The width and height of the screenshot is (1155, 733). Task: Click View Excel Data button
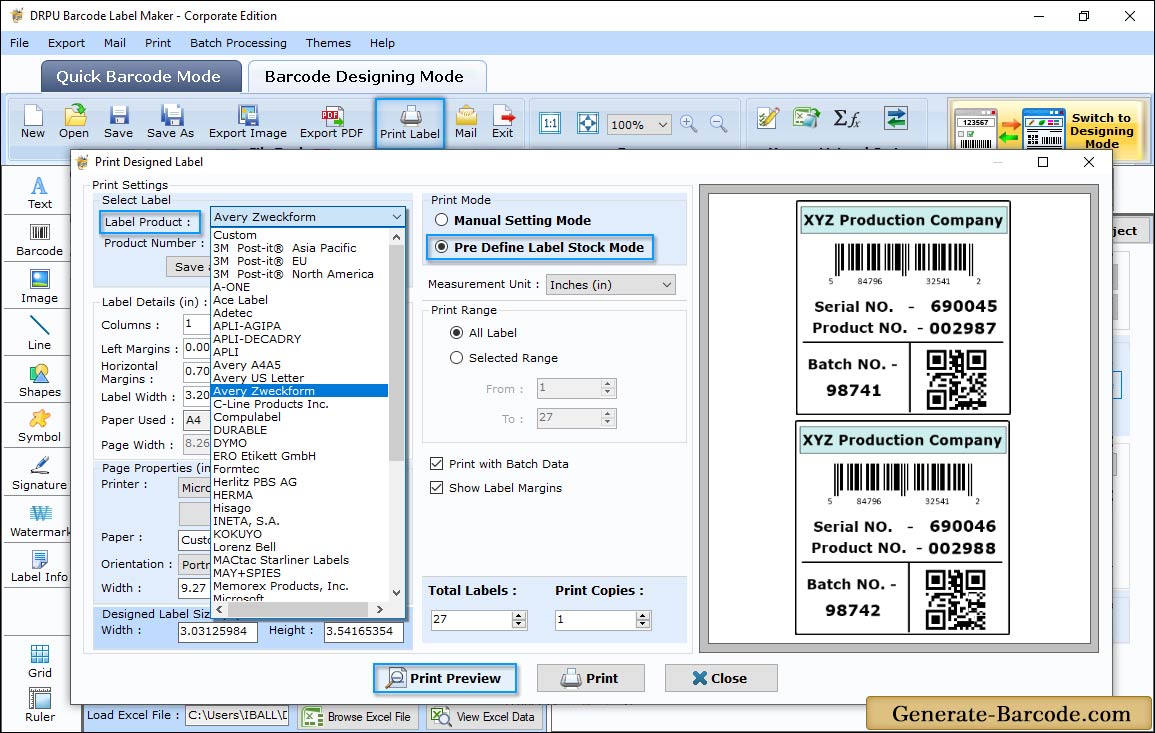(x=483, y=716)
